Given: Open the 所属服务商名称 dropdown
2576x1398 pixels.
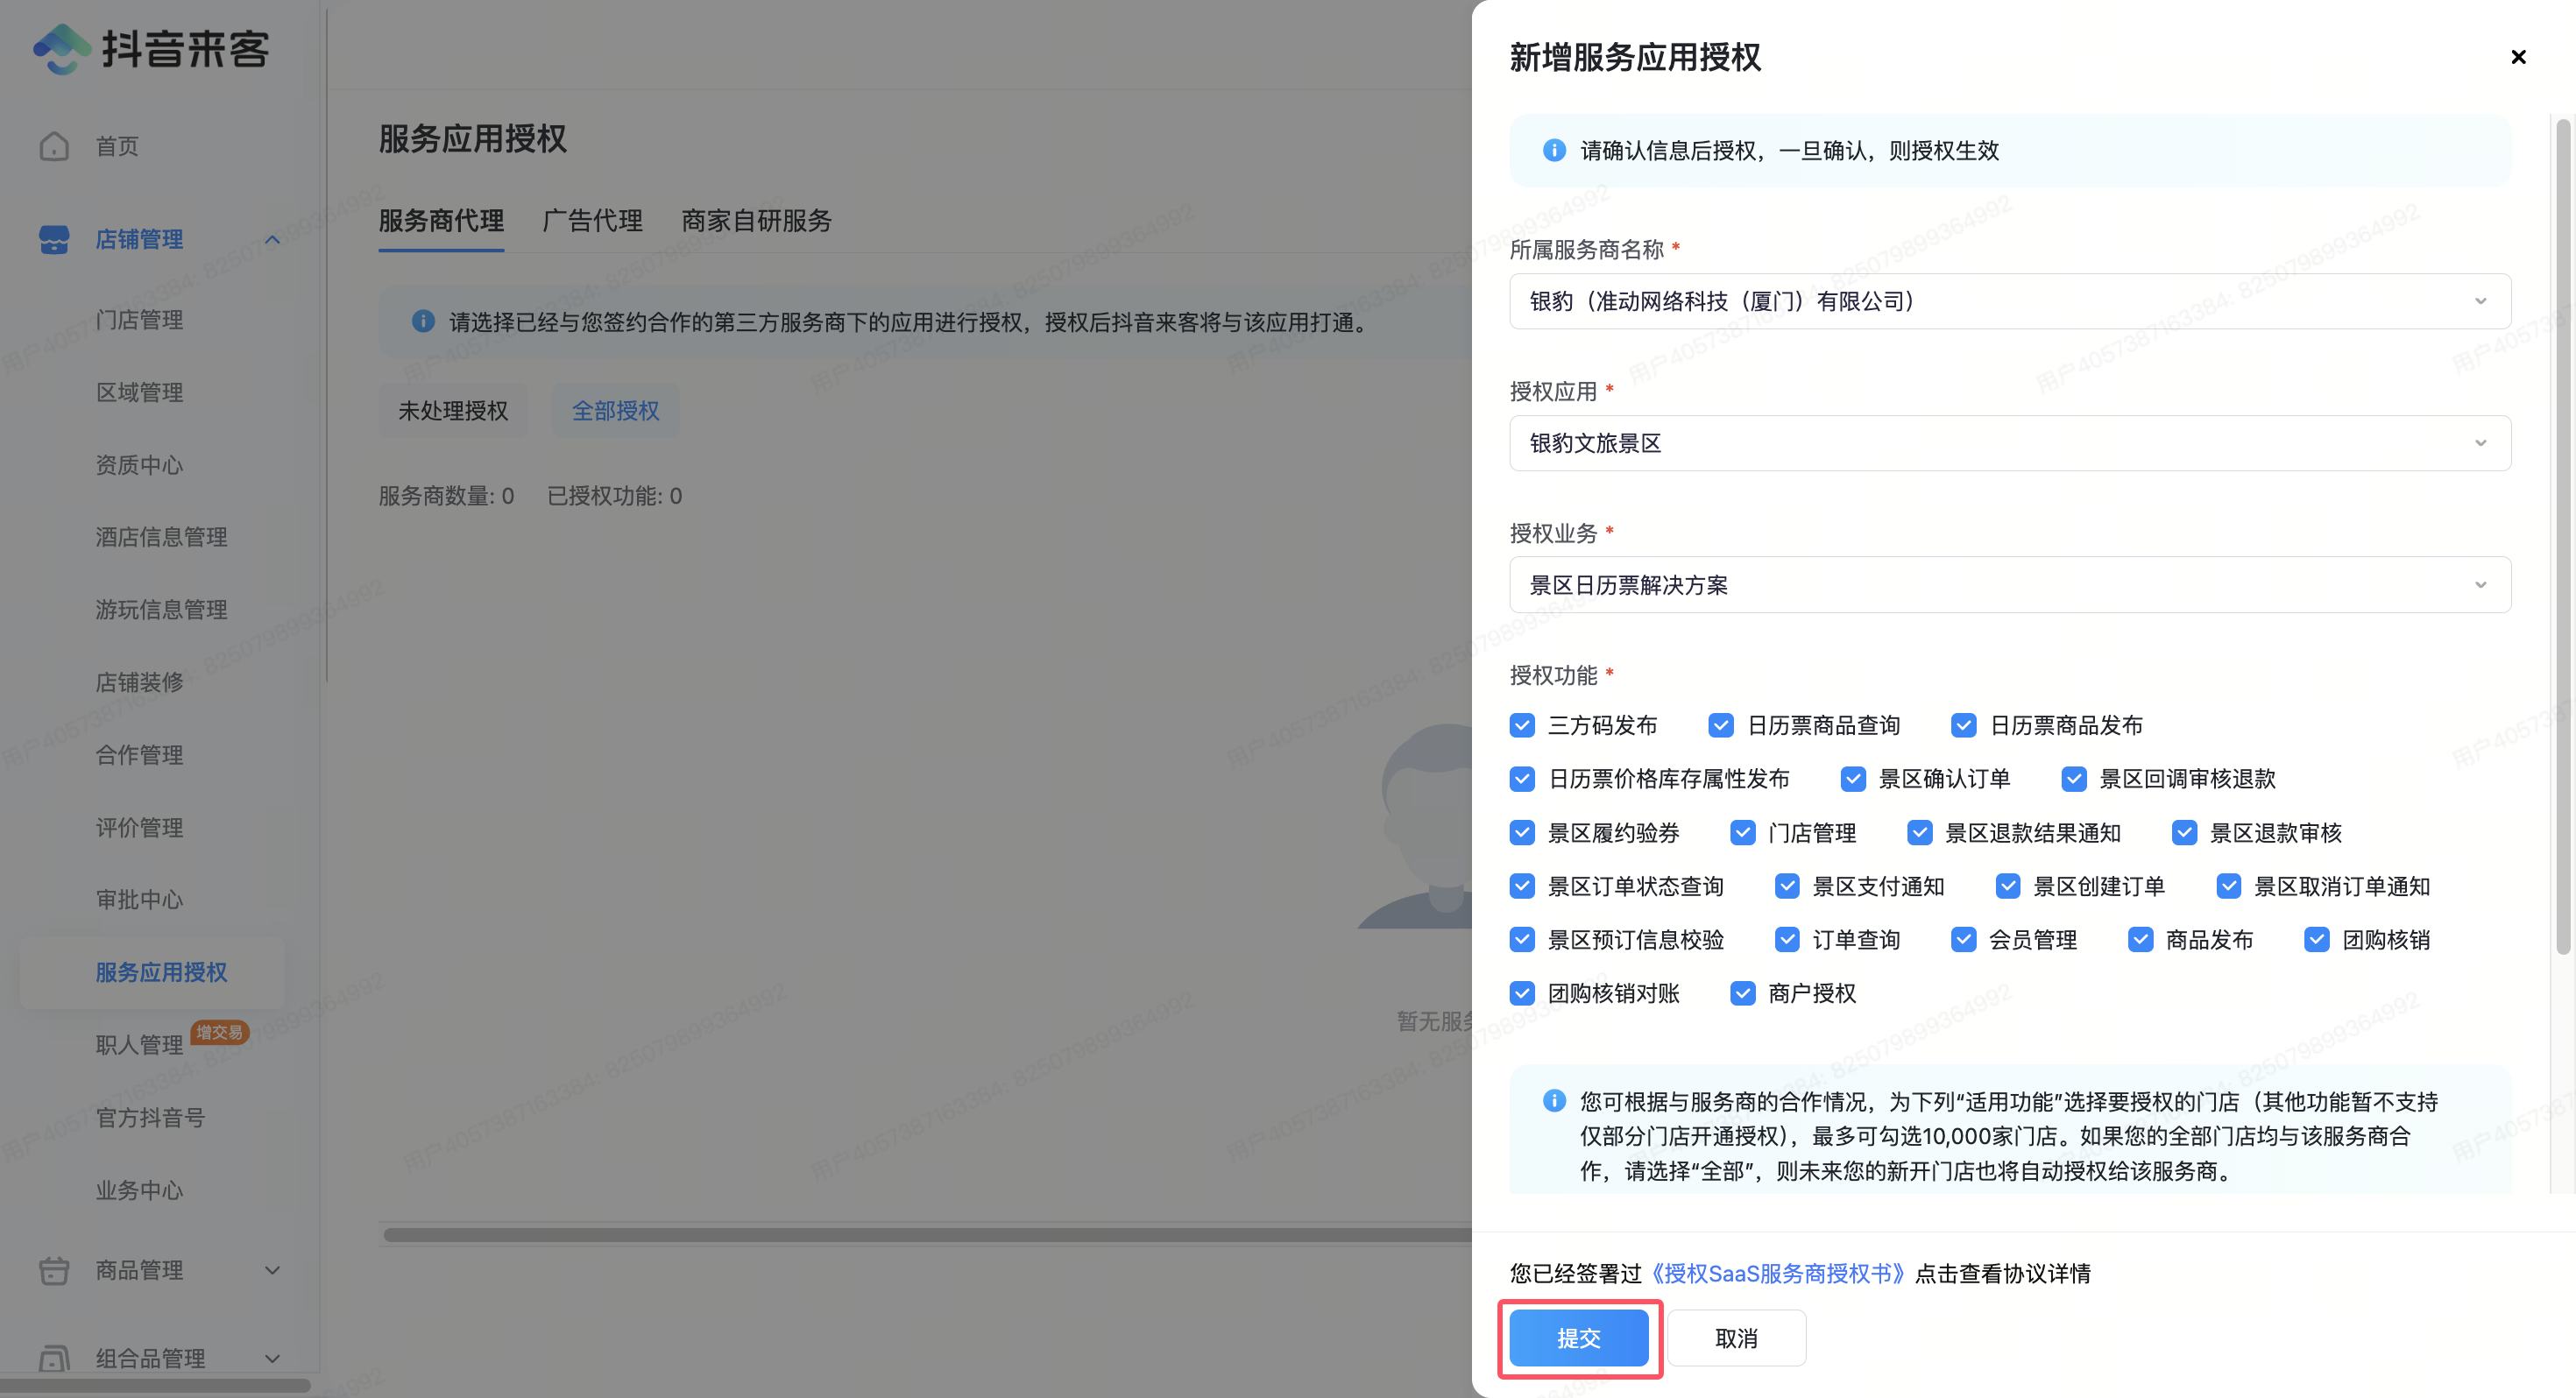Looking at the screenshot, I should (2481, 301).
